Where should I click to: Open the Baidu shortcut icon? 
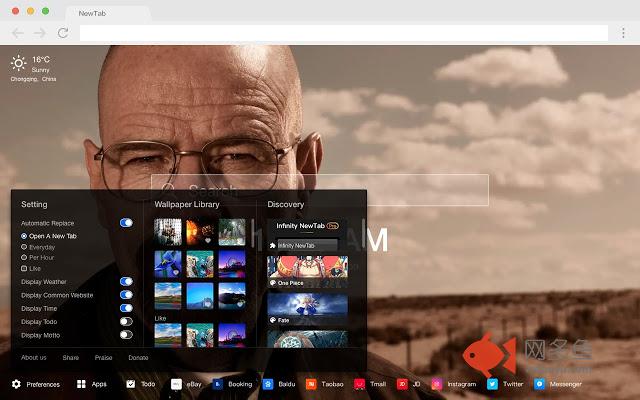[268, 384]
